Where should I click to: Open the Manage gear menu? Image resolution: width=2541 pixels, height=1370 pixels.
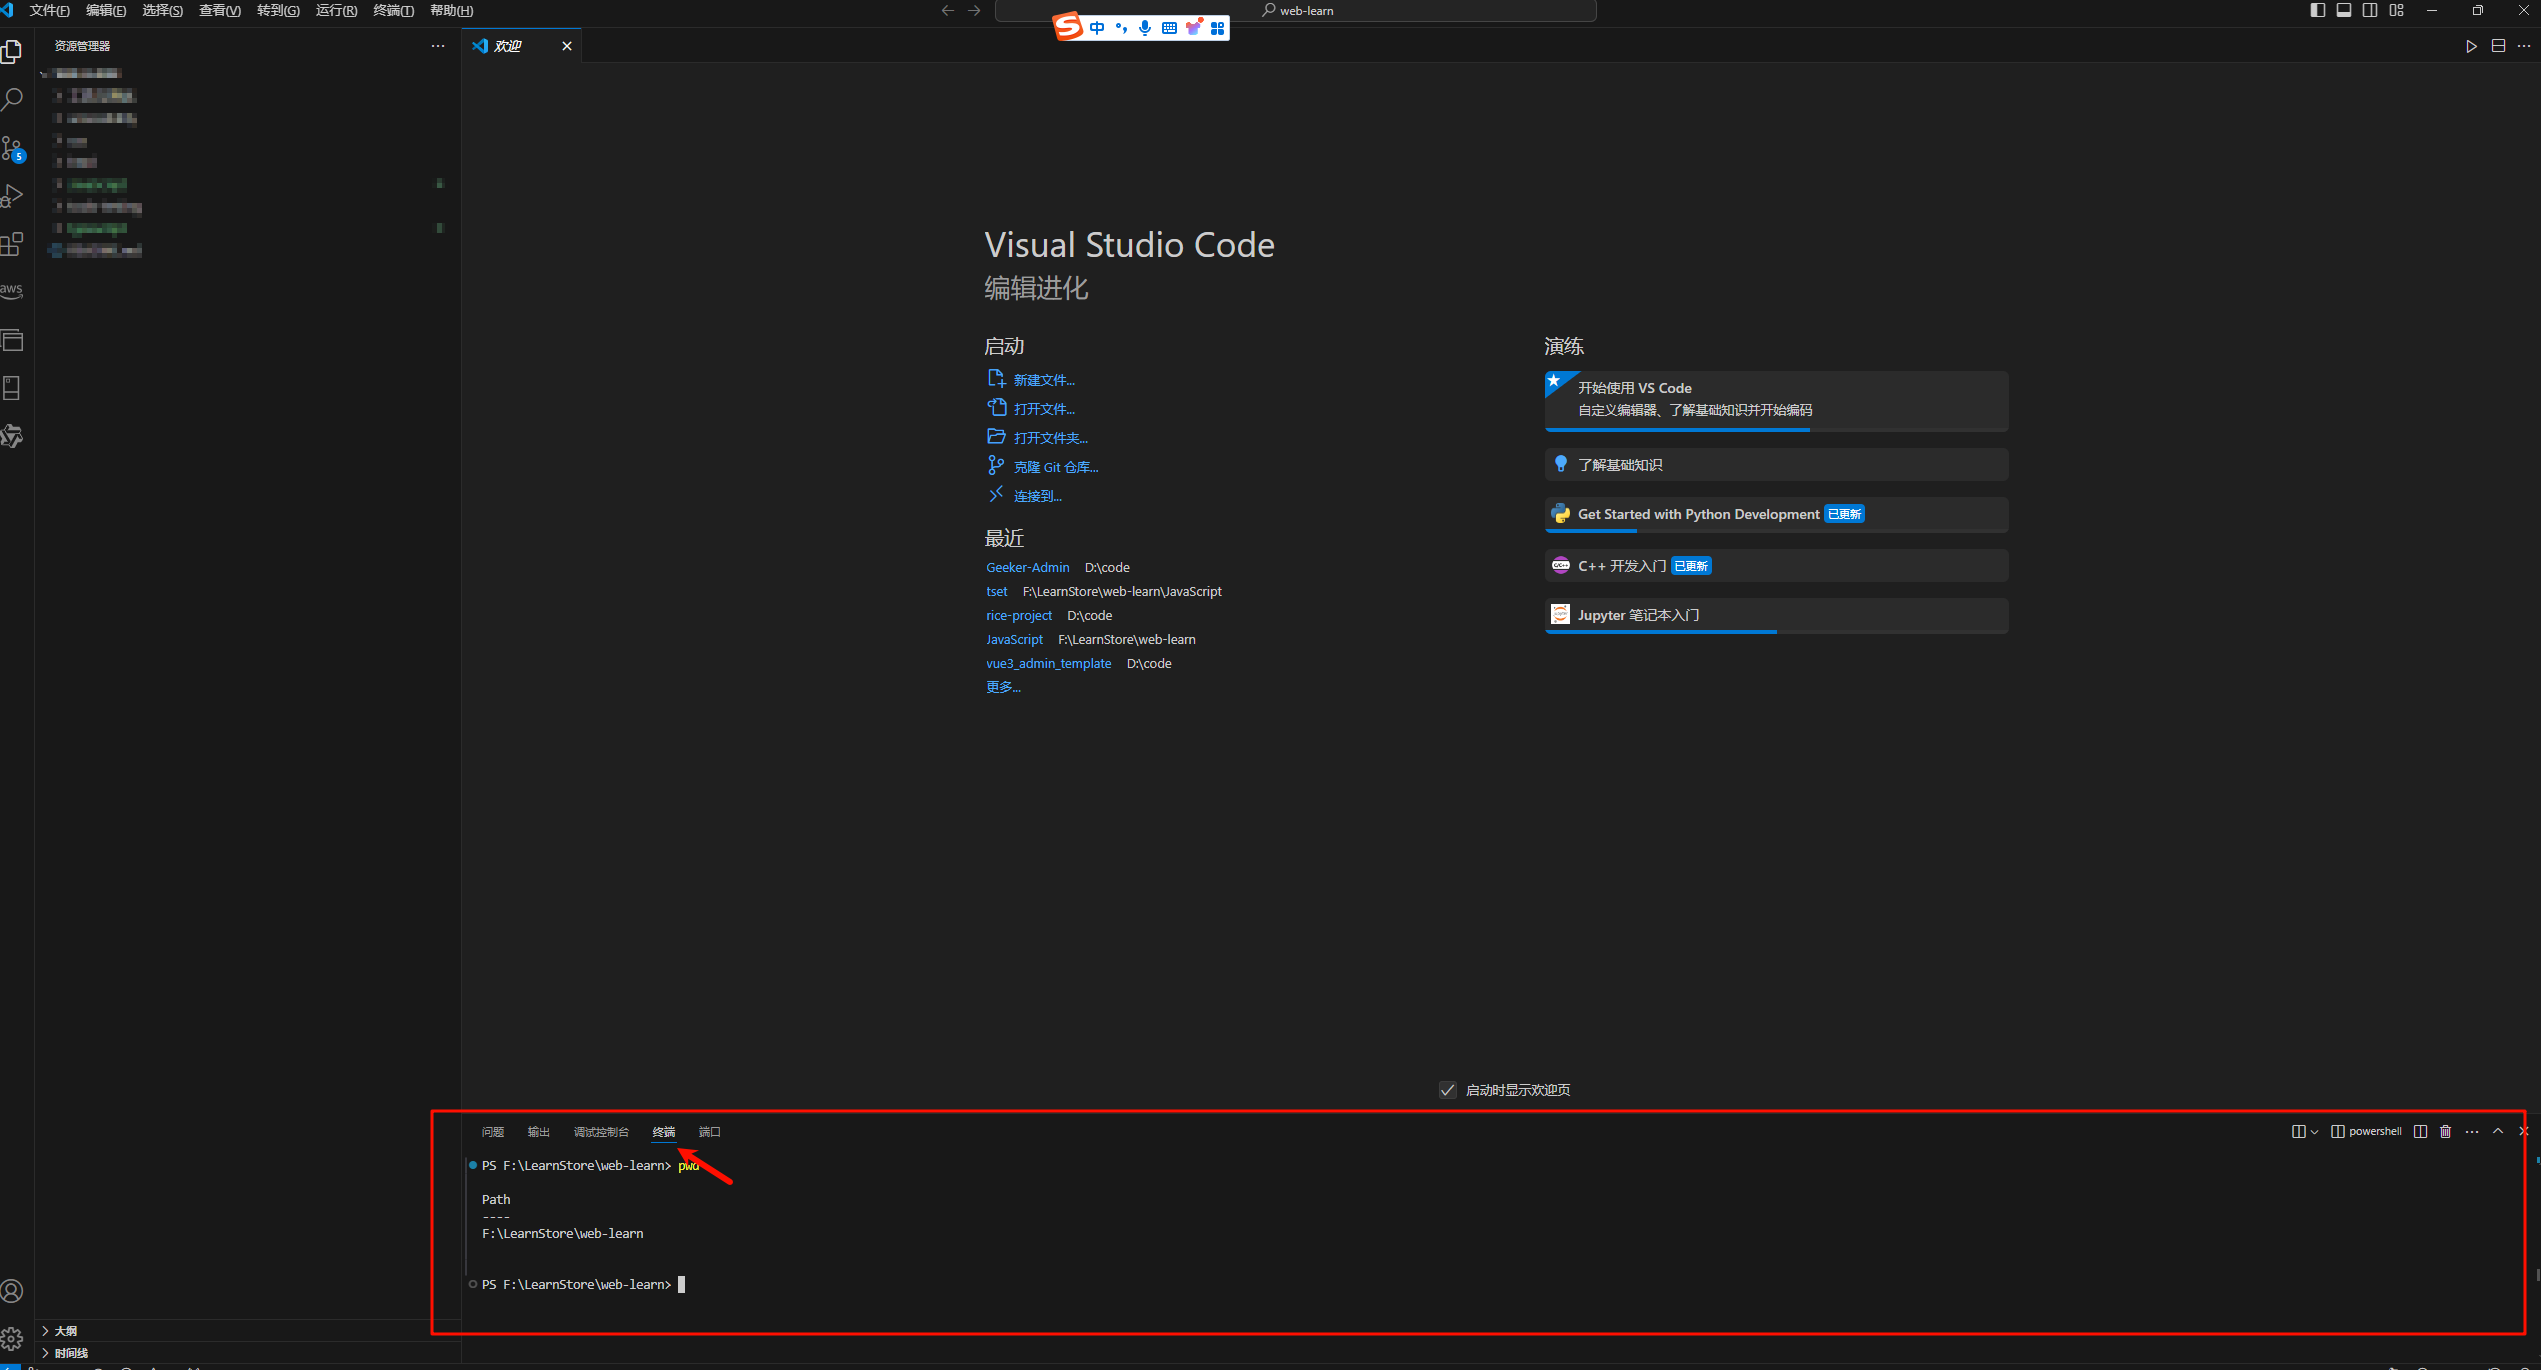tap(12, 1338)
